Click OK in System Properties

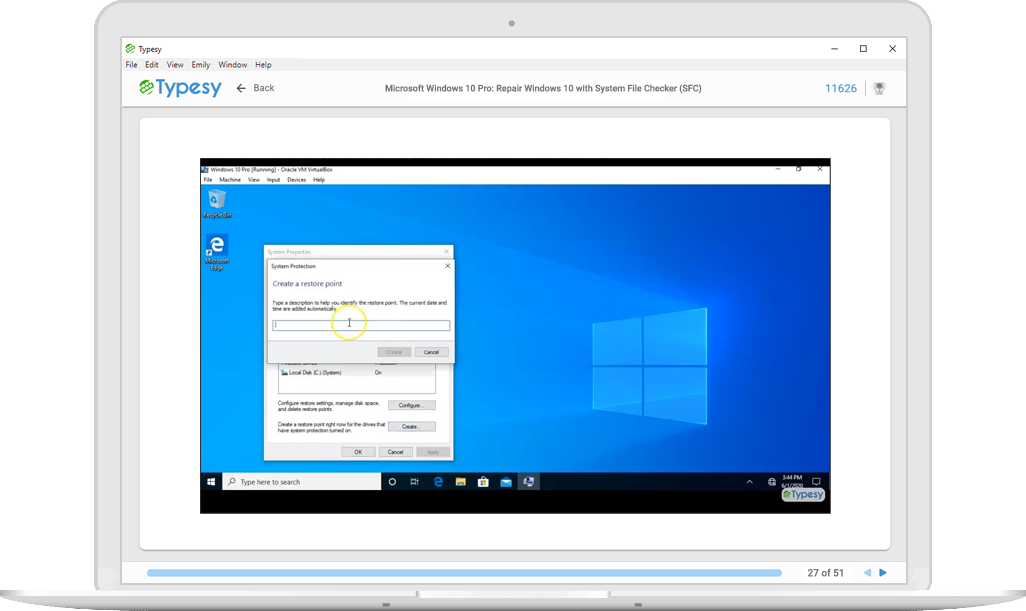[x=358, y=452]
